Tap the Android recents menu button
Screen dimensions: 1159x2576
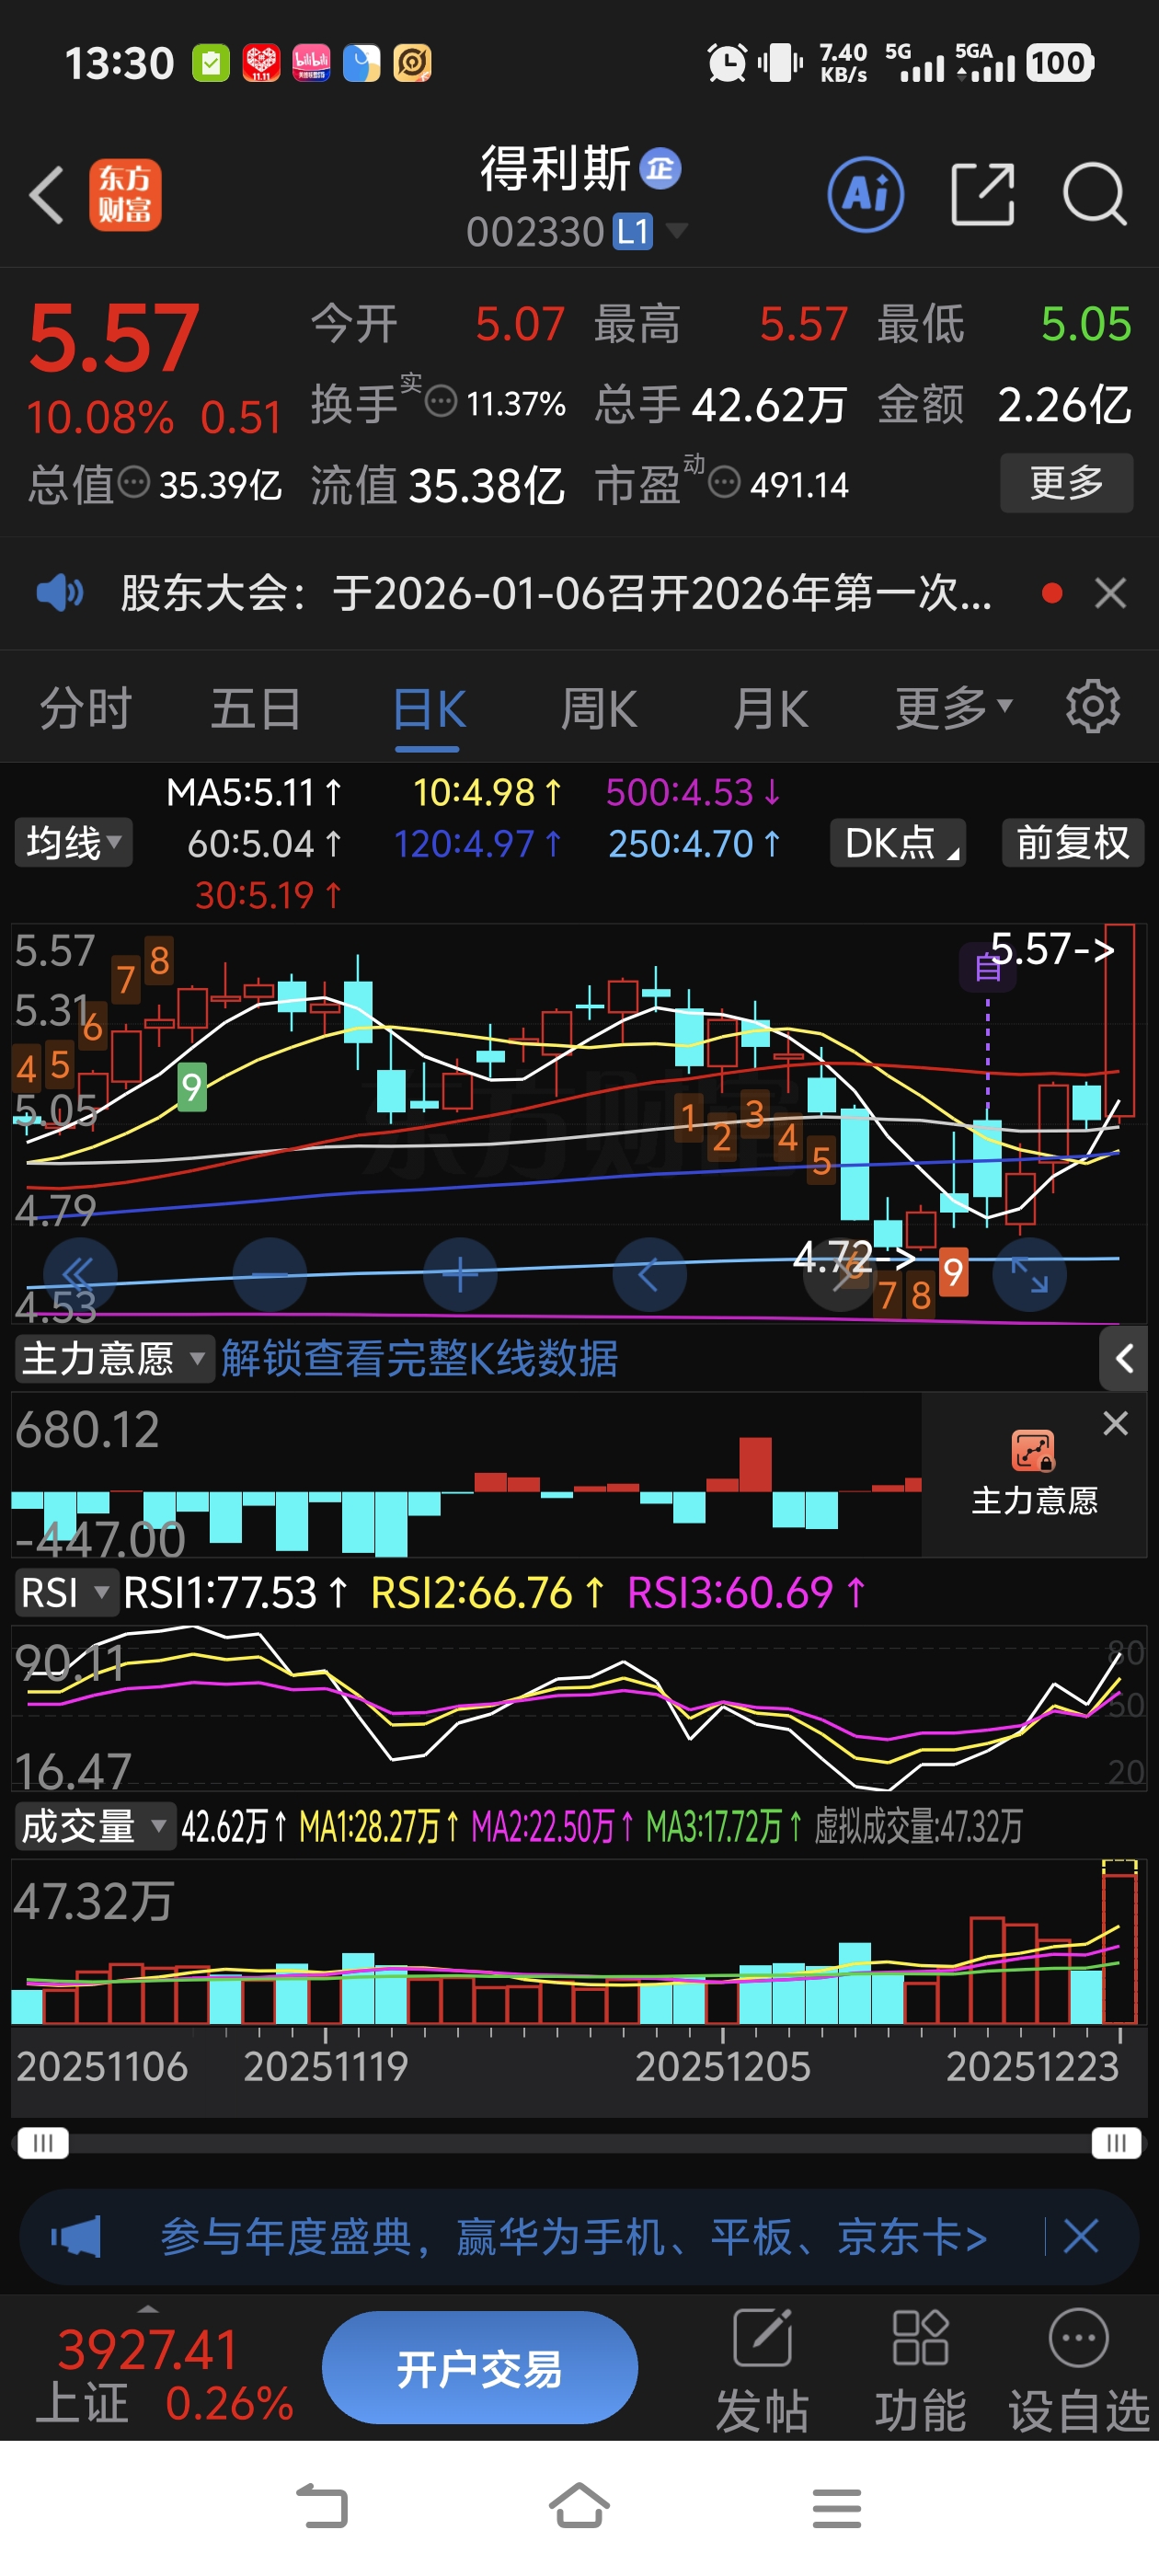[837, 2507]
